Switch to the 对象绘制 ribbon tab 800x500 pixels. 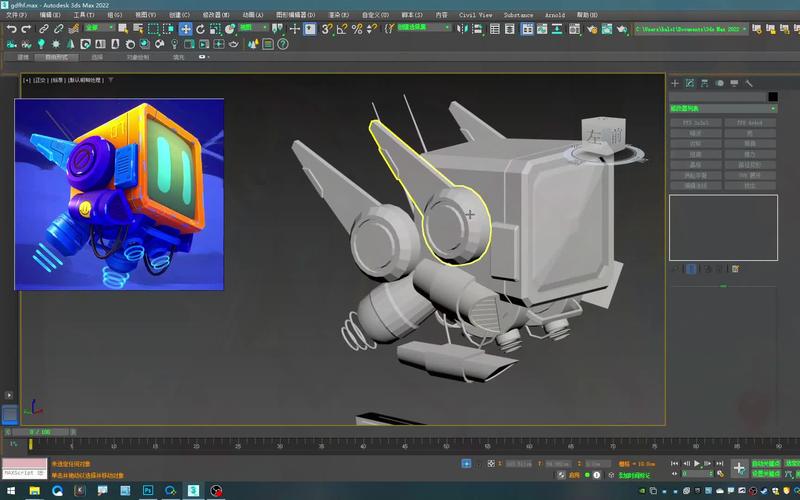pos(137,57)
